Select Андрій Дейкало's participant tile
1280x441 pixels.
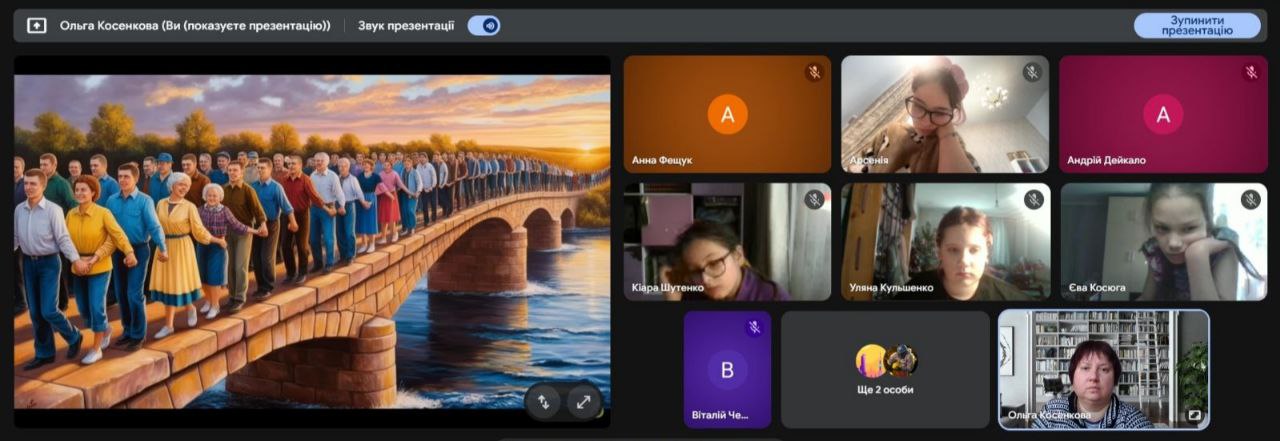click(x=1163, y=114)
